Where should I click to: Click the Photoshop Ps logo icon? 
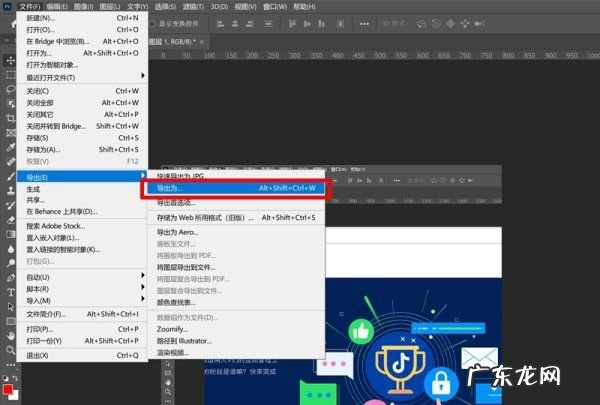point(8,6)
